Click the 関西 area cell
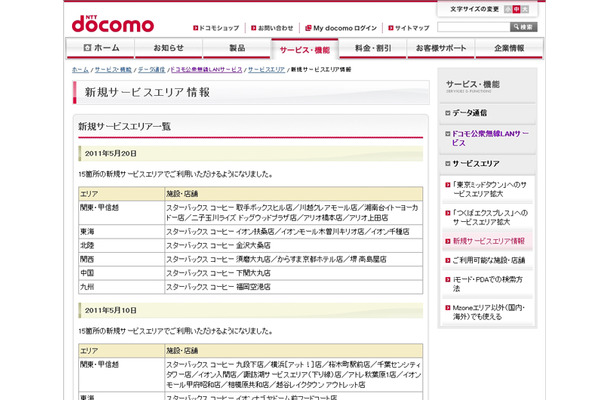610x400 pixels. pos(121,260)
